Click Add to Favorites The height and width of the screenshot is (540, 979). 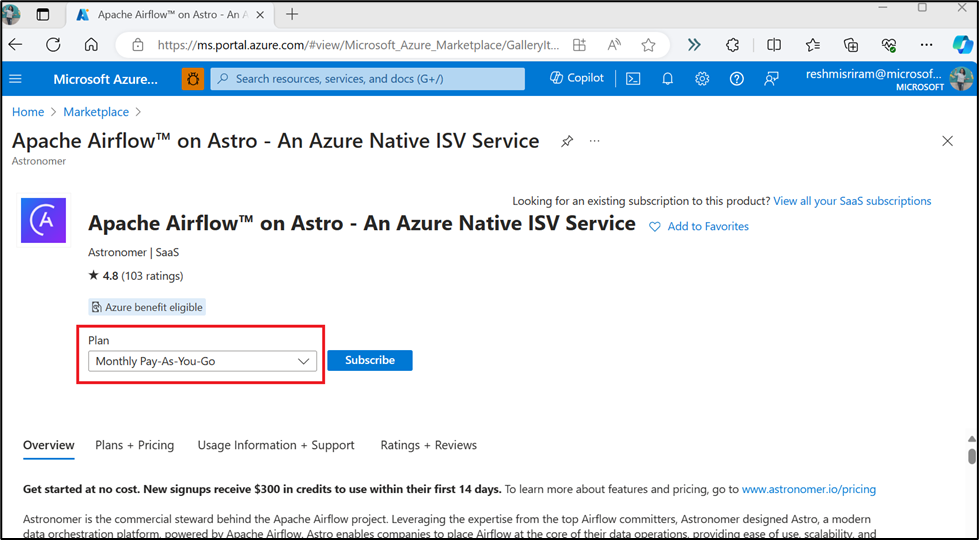(699, 227)
